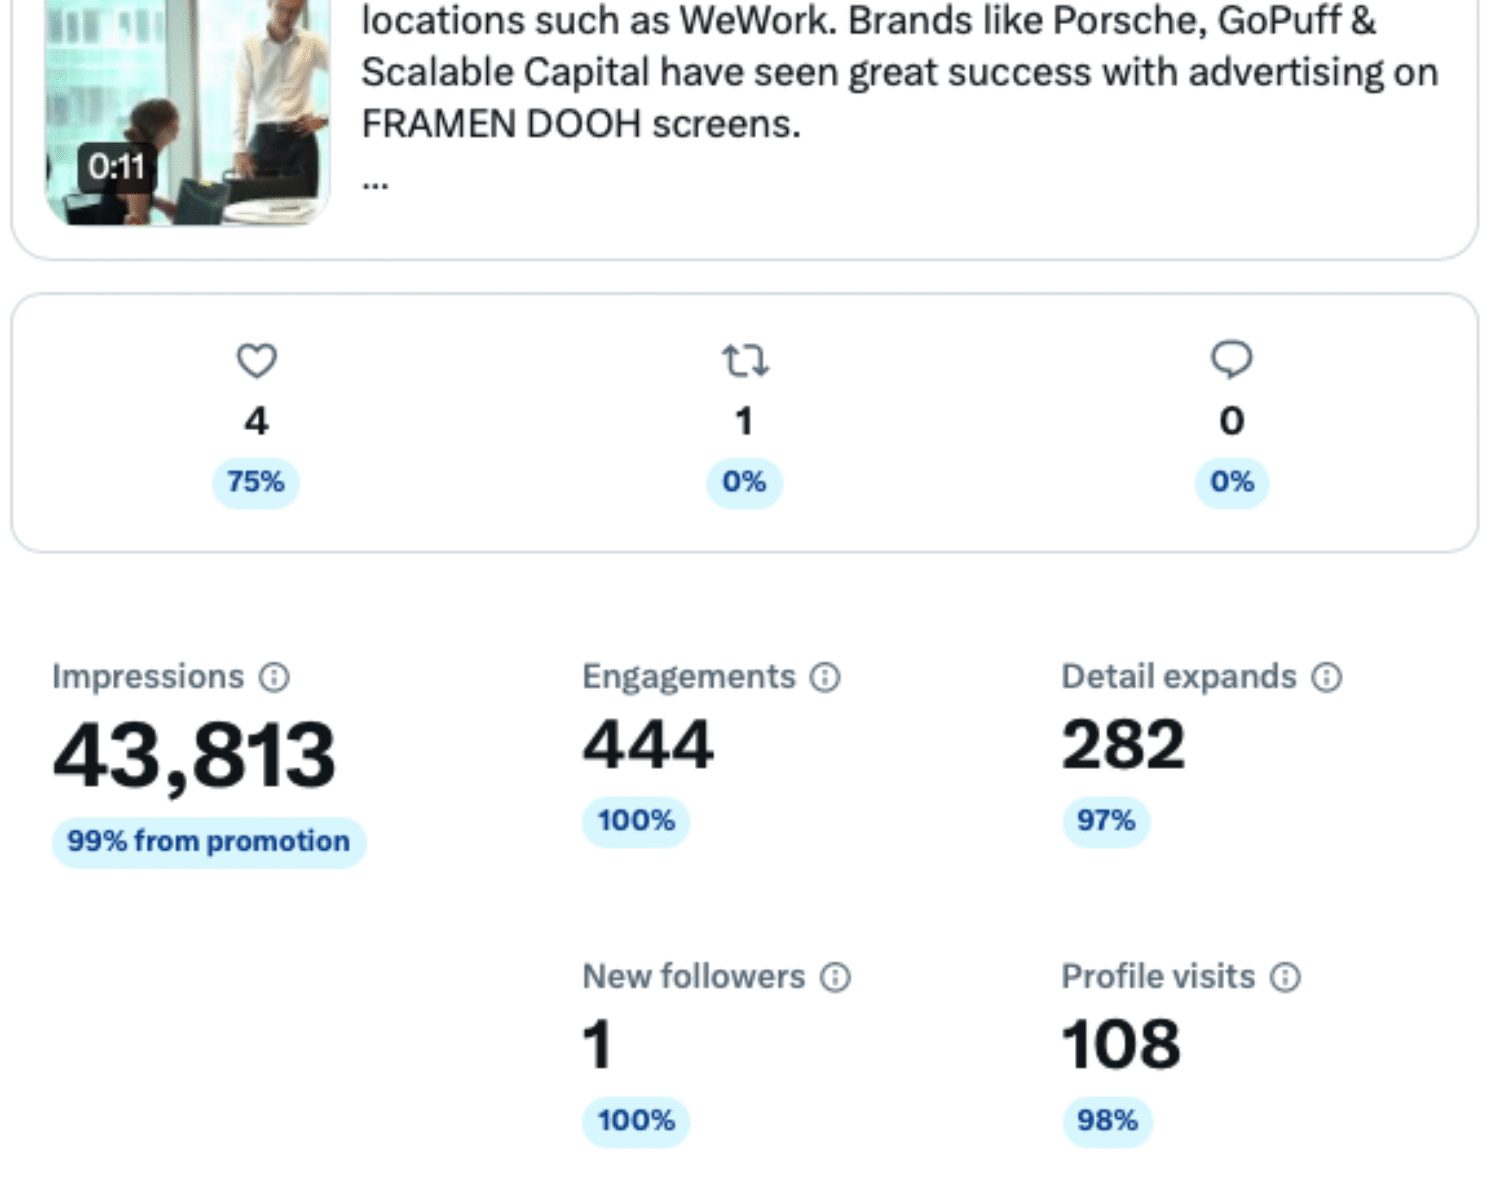The image size is (1500, 1200).
Task: Click the 0% badge under retweets
Action: pyautogui.click(x=744, y=482)
